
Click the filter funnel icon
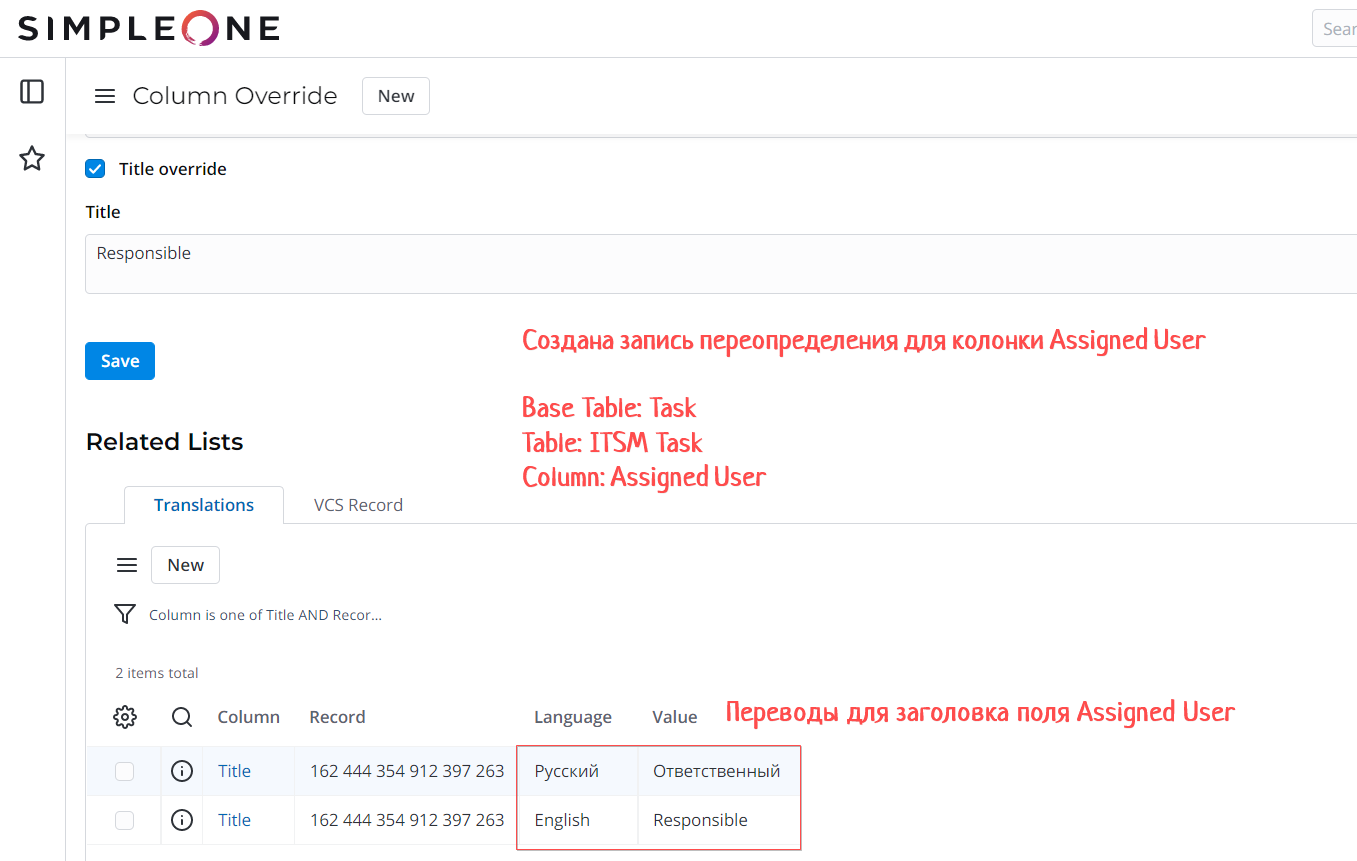click(x=125, y=614)
